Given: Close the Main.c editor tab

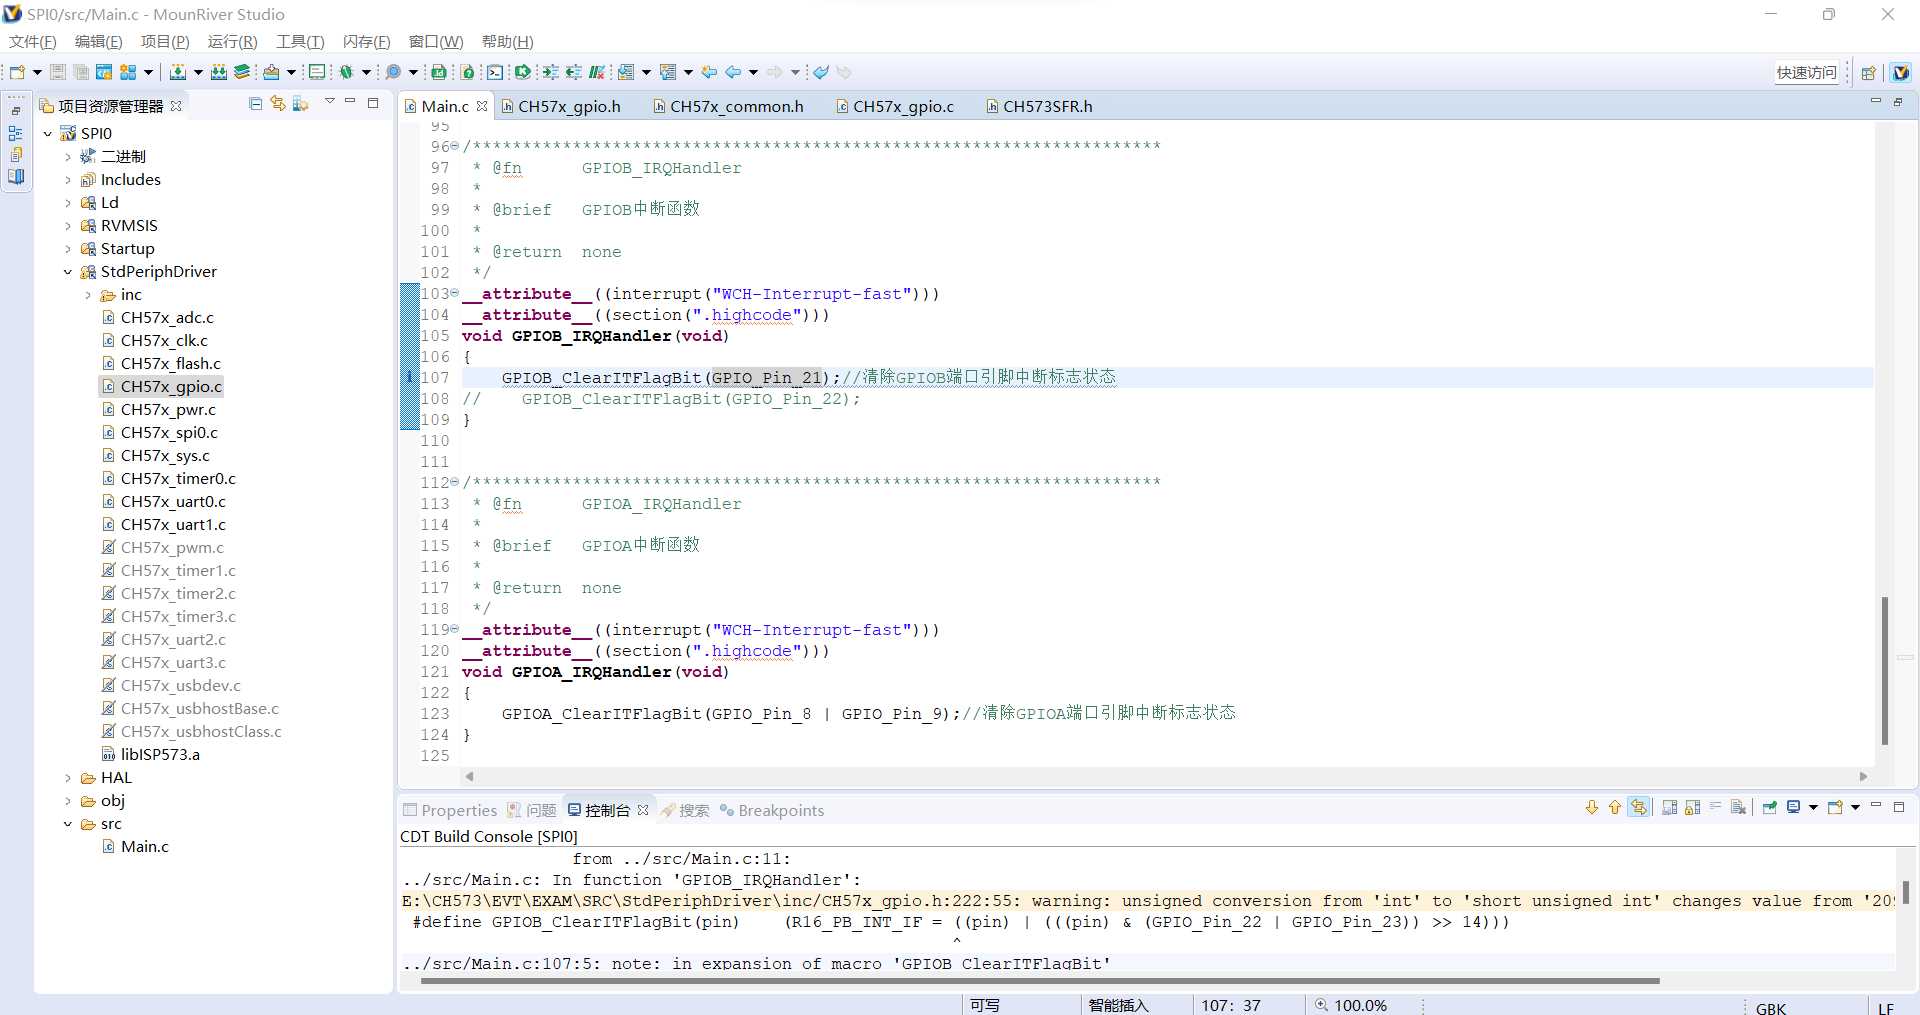Looking at the screenshot, I should click(482, 106).
